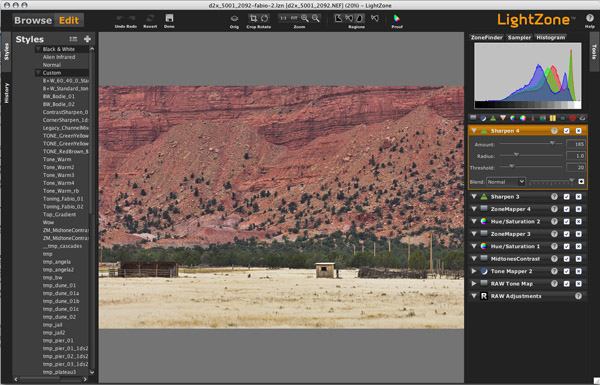Add a ZoneMapper tool
Screen dimensions: 600x385
click(x=473, y=118)
